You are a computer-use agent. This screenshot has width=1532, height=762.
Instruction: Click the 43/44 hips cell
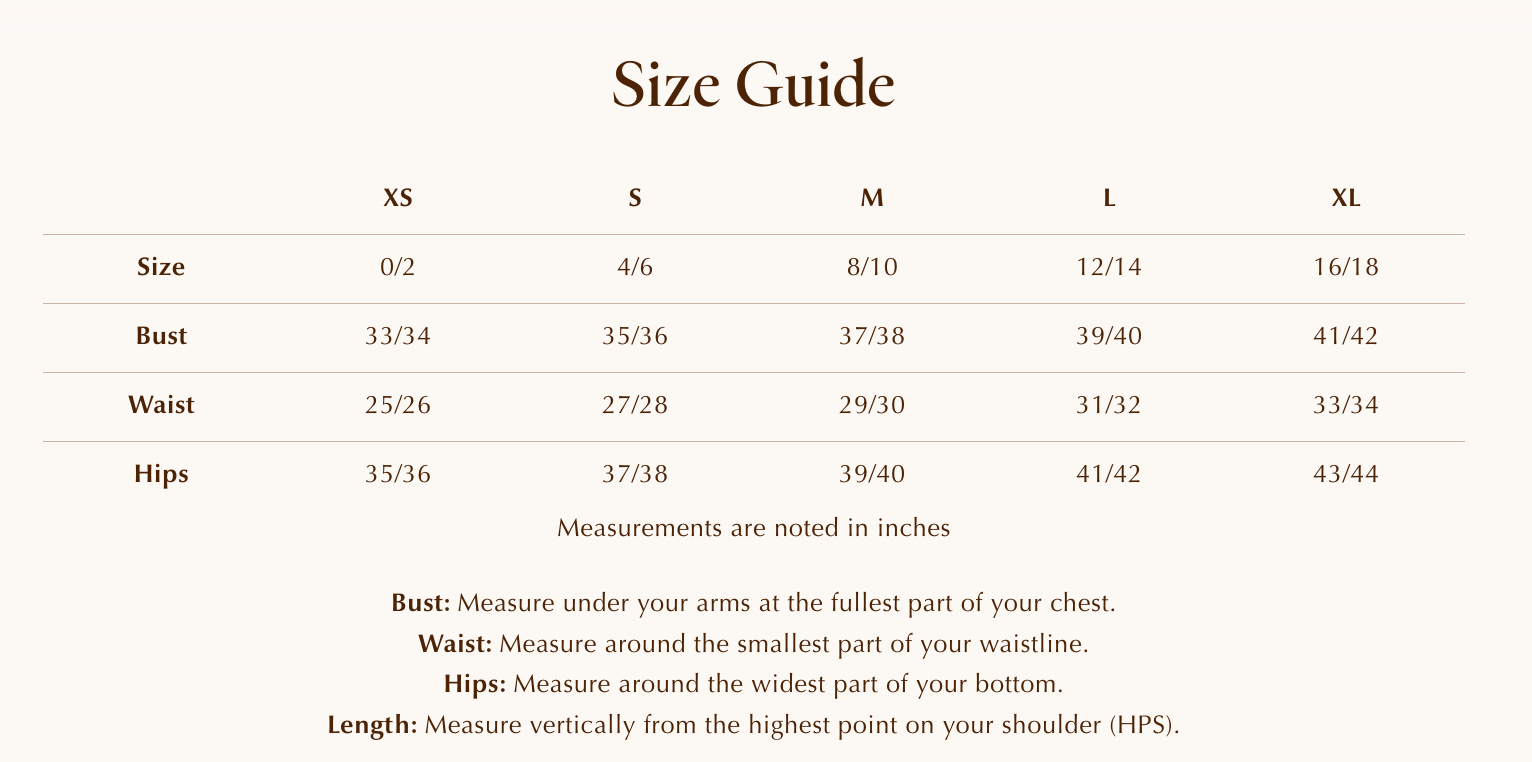tap(1346, 474)
